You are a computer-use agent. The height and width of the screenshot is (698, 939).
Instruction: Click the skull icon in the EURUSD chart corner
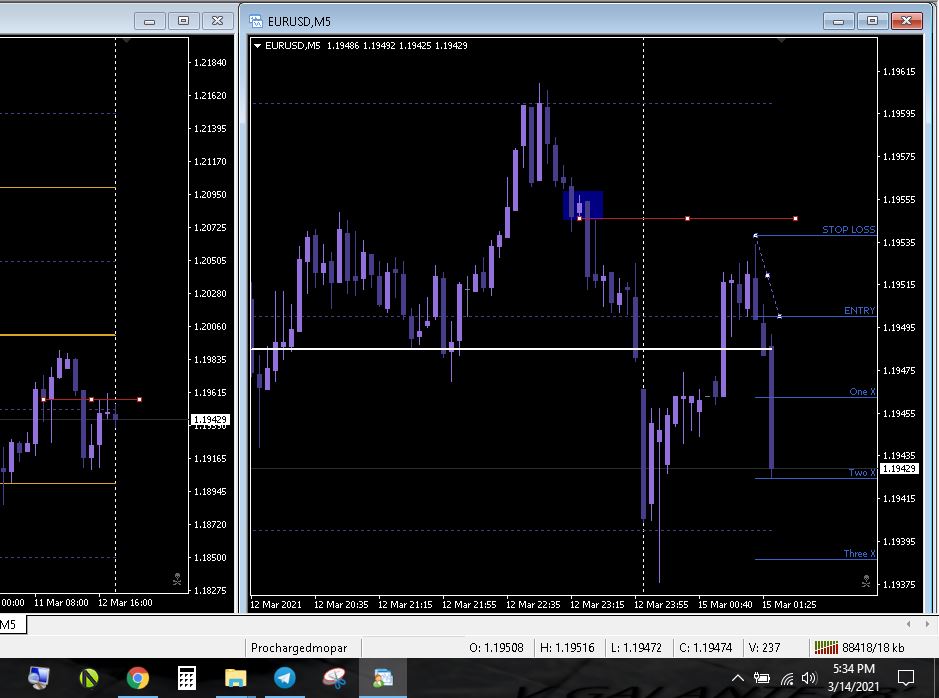[x=866, y=581]
